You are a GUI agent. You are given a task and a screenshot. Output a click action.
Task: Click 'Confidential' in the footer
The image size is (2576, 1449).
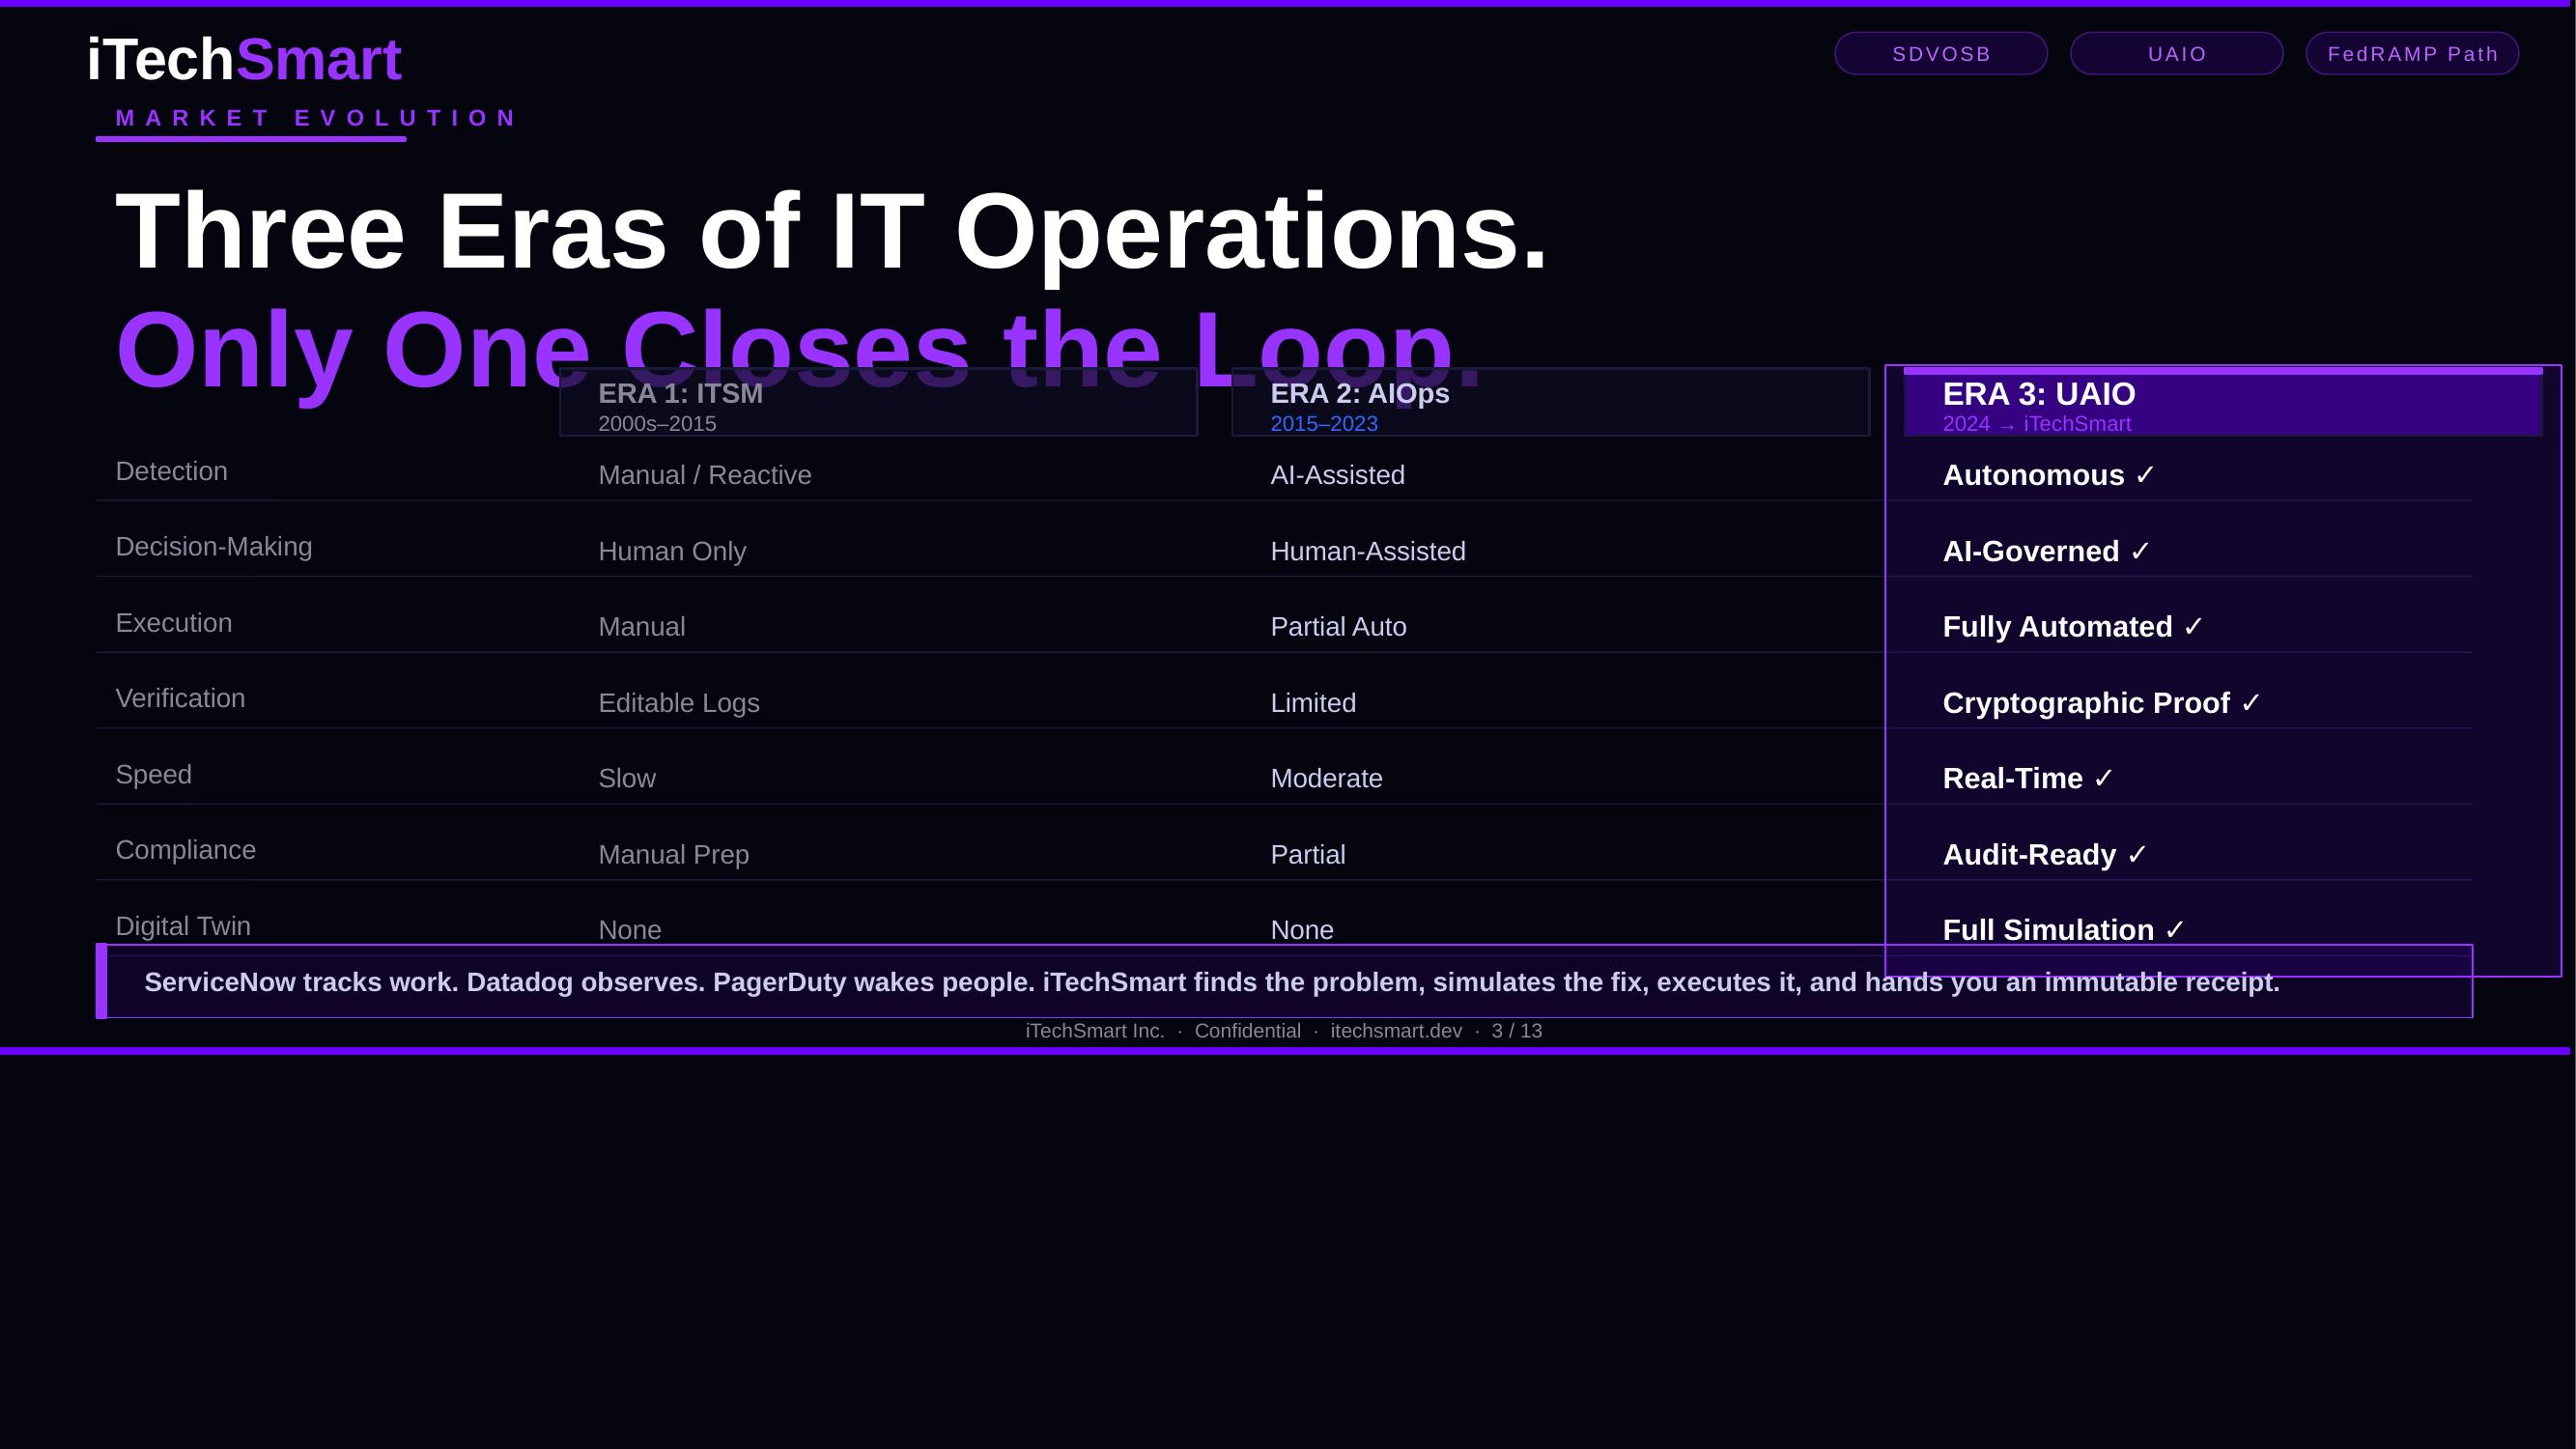click(1247, 1031)
